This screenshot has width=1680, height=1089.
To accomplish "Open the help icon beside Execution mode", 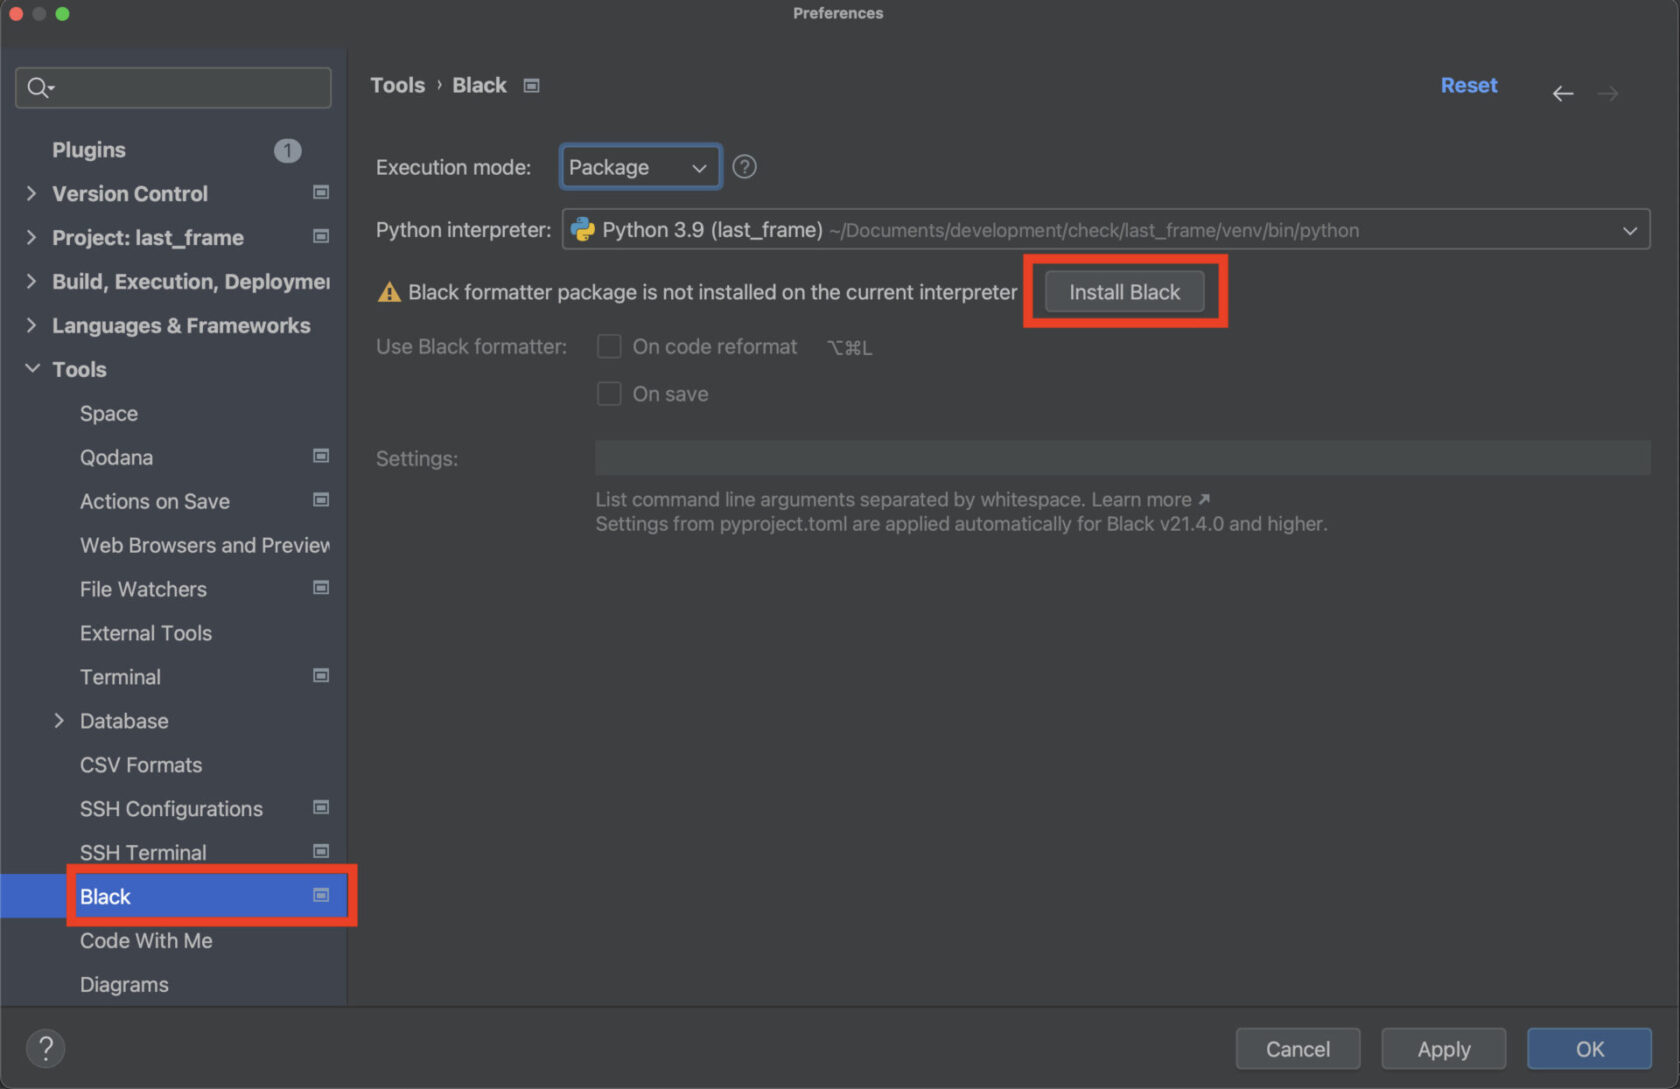I will (x=744, y=166).
